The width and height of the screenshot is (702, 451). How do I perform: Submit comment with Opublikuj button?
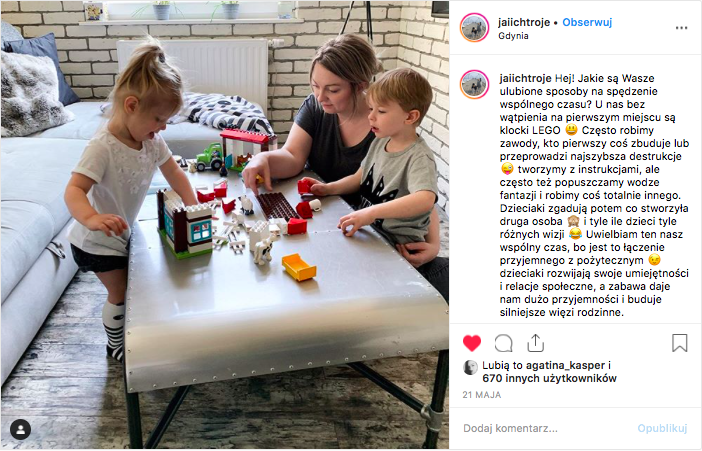click(x=662, y=429)
